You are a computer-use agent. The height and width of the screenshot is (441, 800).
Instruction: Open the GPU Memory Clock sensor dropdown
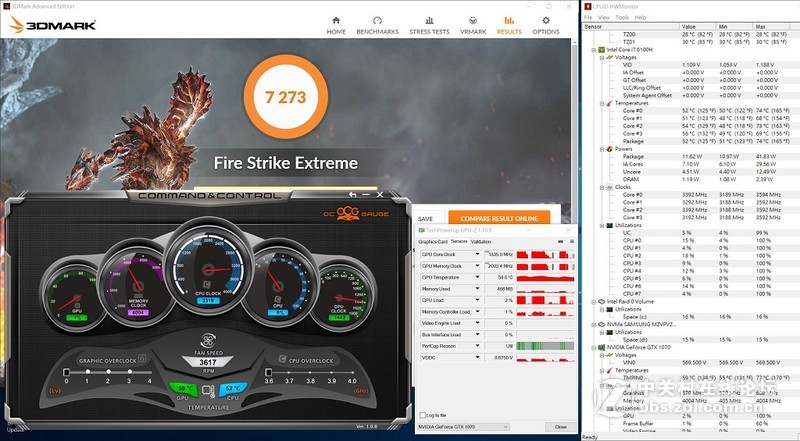478,266
